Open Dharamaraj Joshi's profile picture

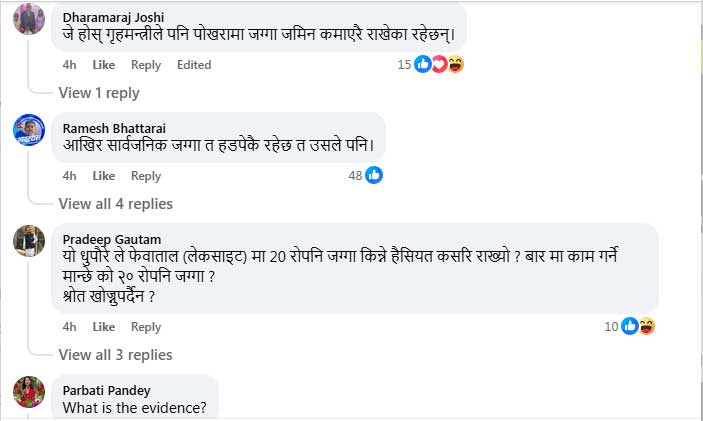(x=29, y=19)
